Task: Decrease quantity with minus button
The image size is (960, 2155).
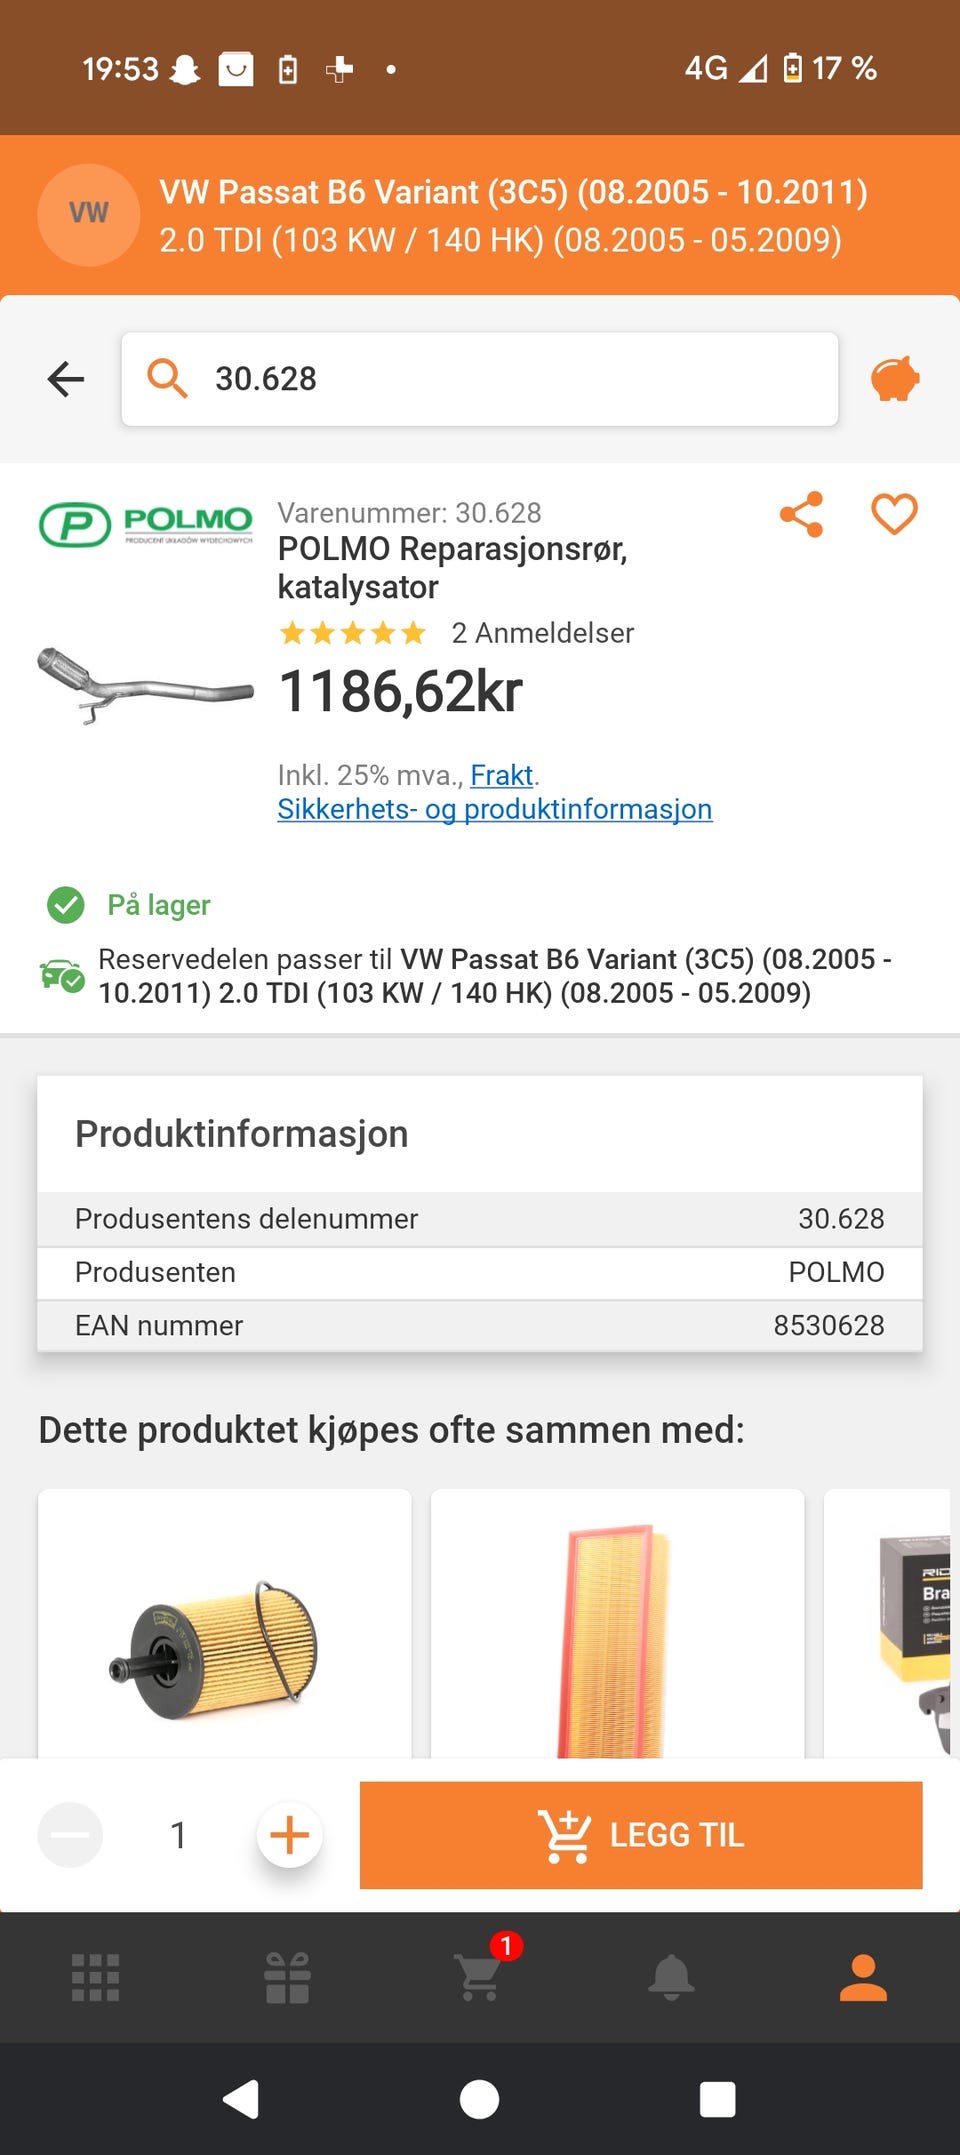Action: tap(70, 1835)
